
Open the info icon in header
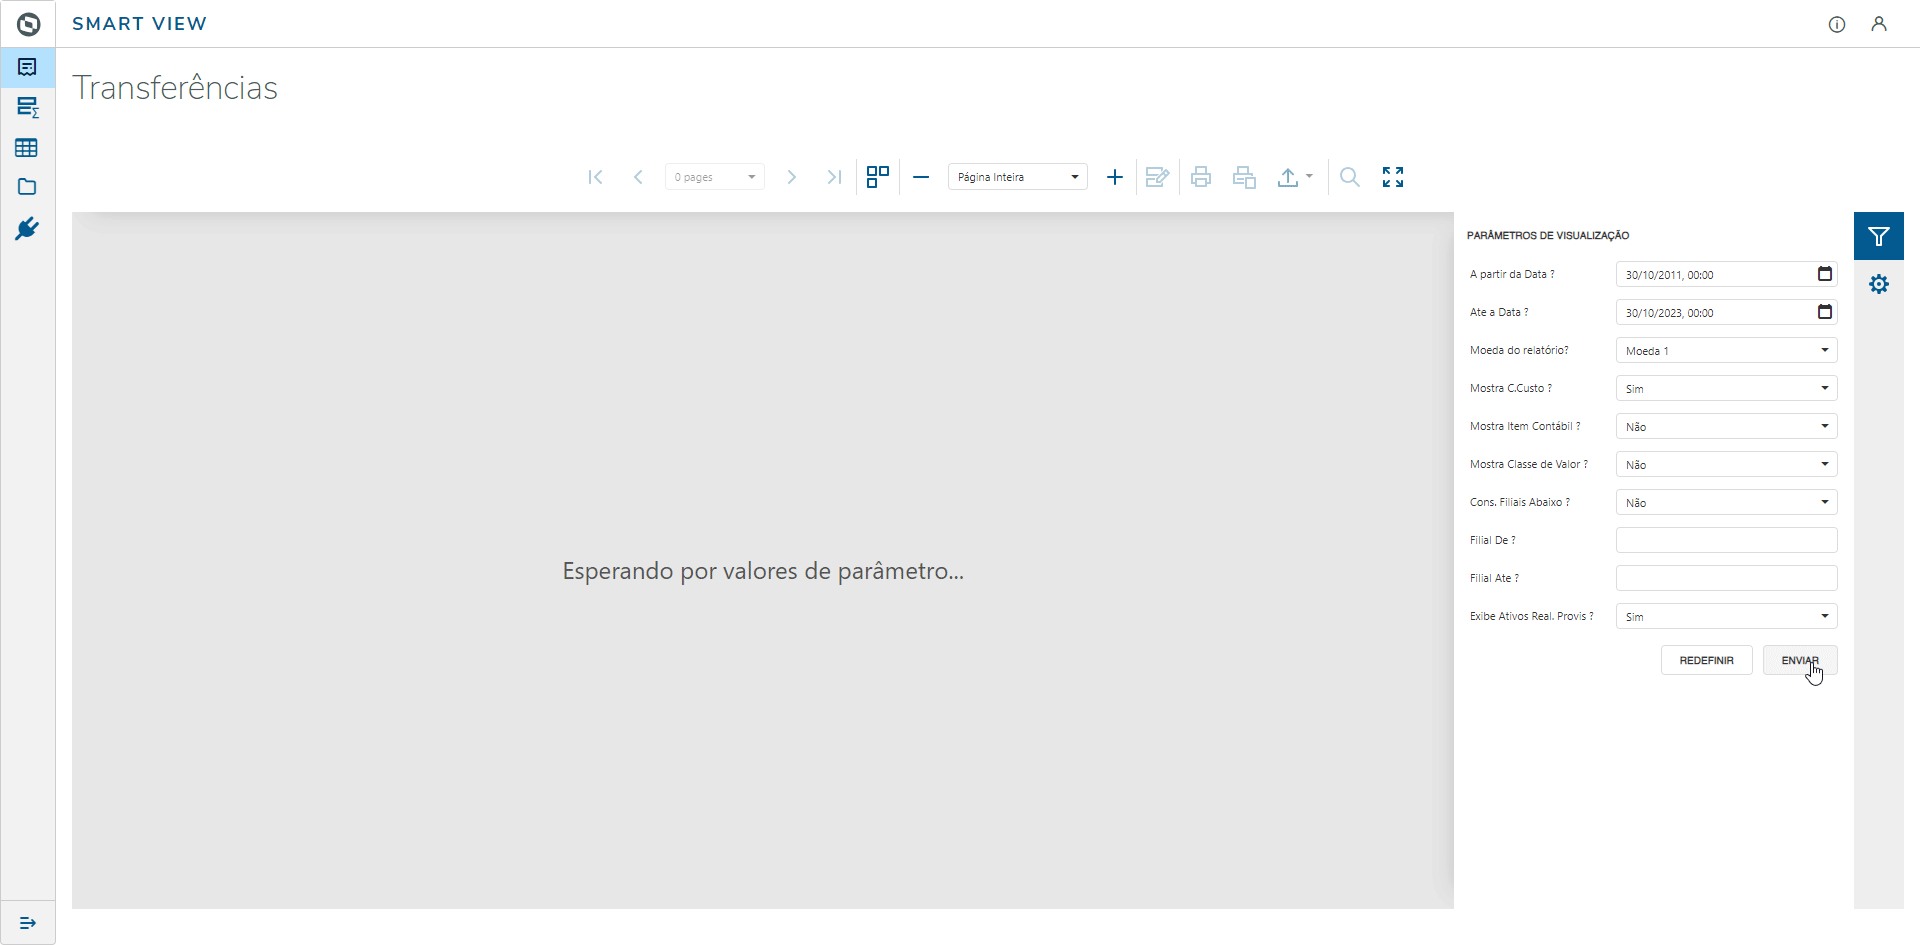[1837, 24]
